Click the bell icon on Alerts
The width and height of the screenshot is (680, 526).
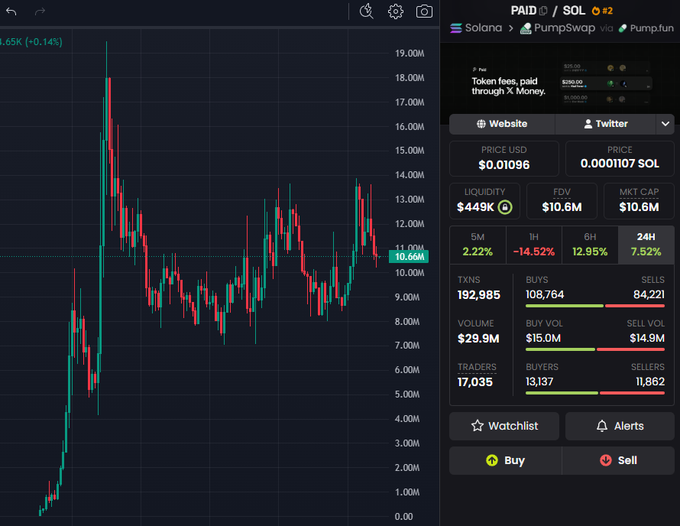tap(602, 426)
